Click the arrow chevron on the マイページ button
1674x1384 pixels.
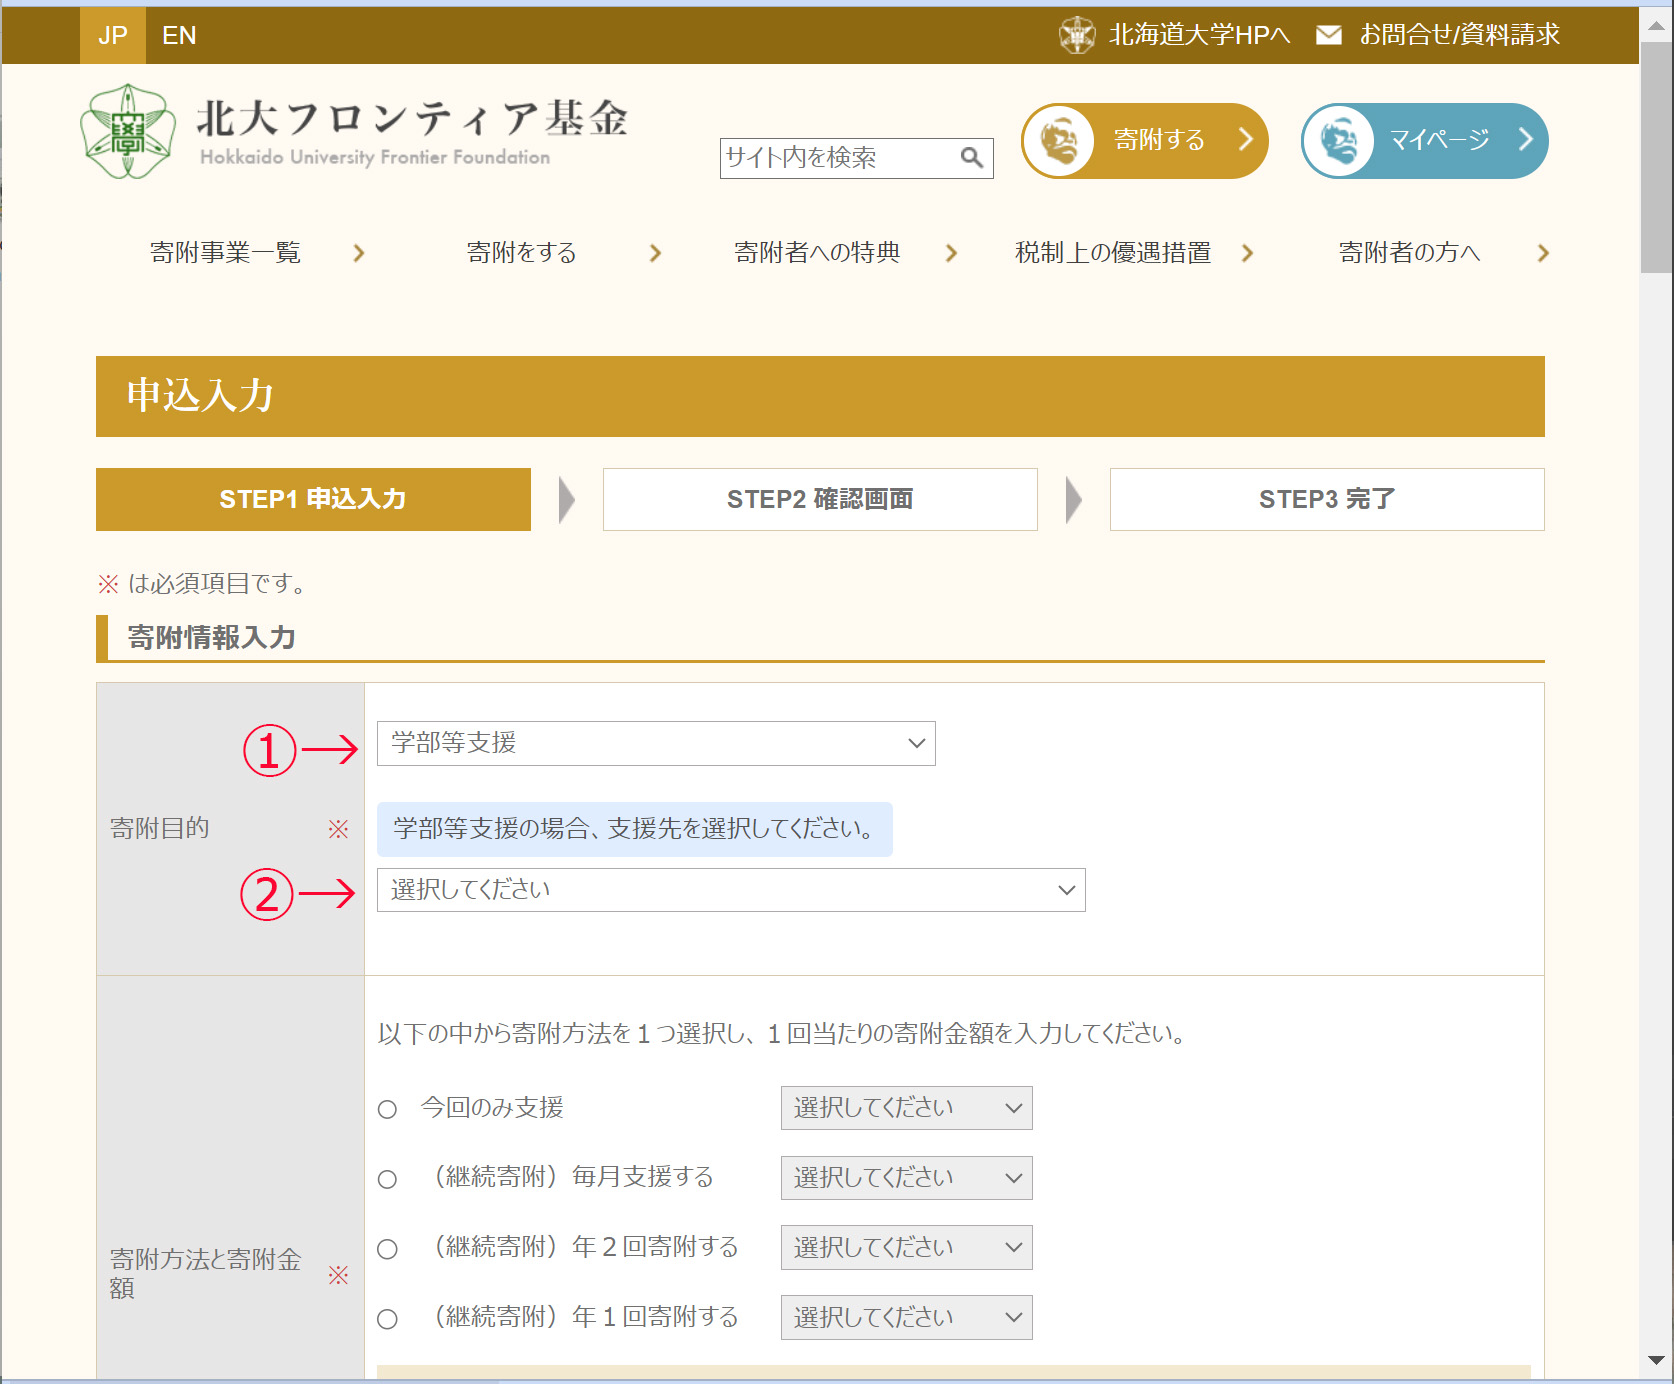tap(1525, 139)
